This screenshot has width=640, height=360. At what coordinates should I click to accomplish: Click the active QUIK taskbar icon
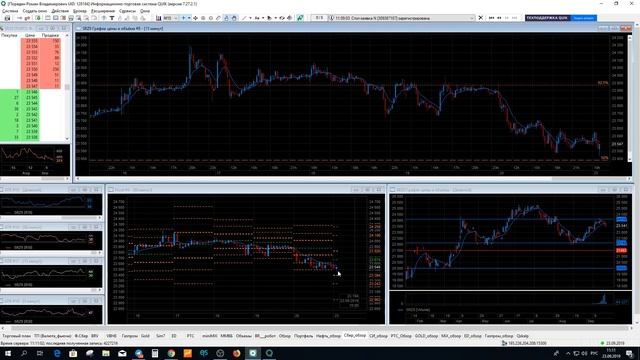253,353
